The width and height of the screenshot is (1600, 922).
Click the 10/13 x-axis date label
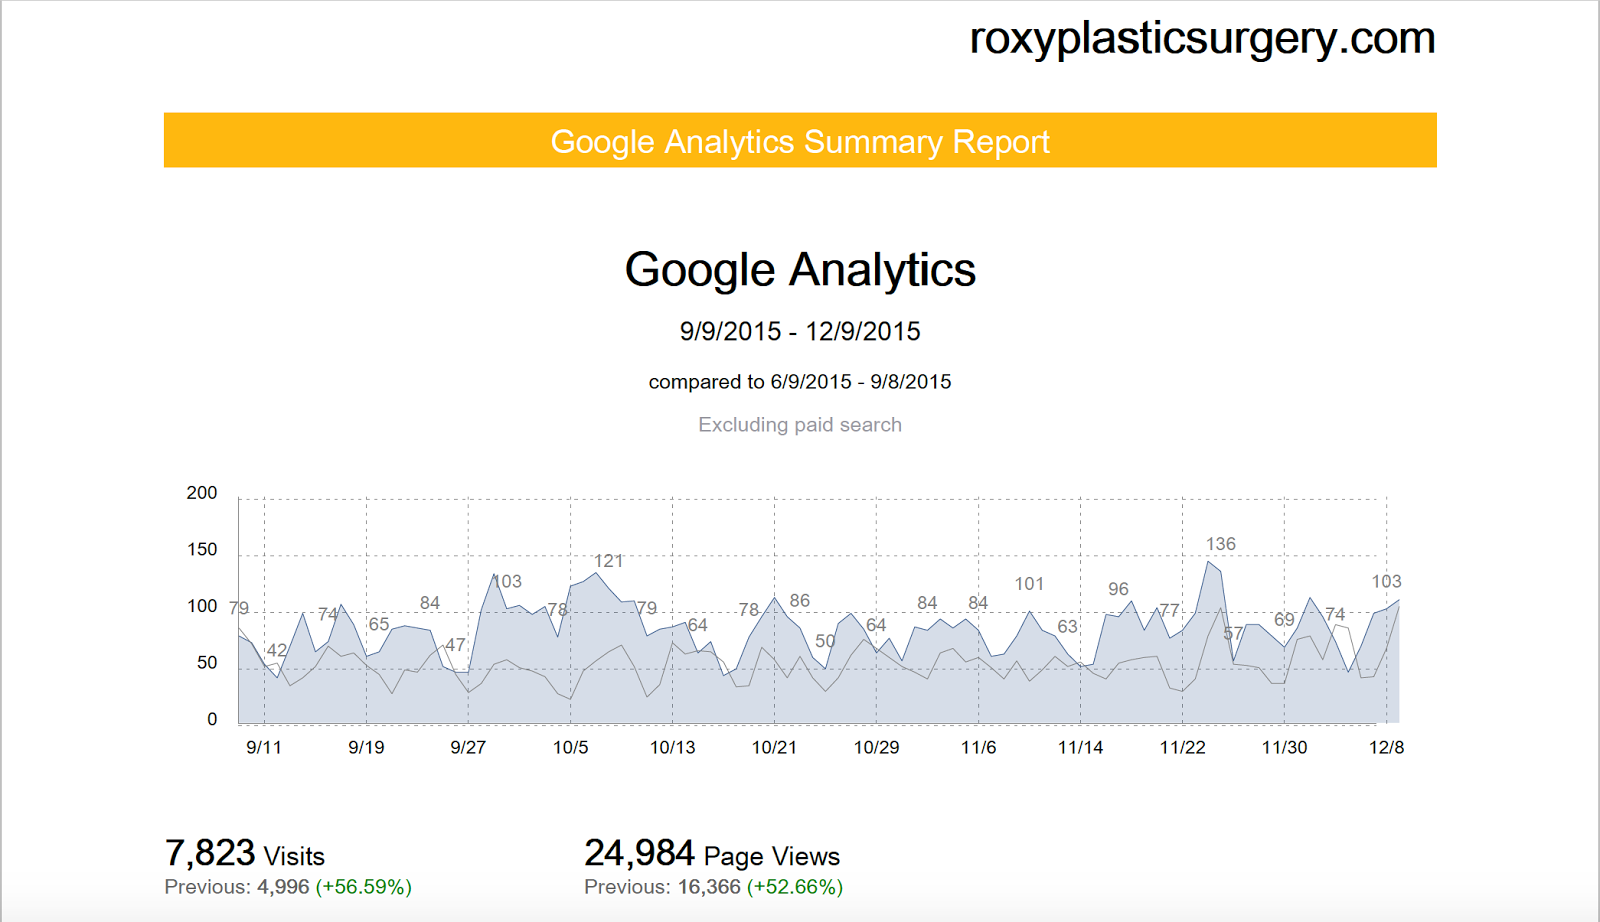(673, 747)
